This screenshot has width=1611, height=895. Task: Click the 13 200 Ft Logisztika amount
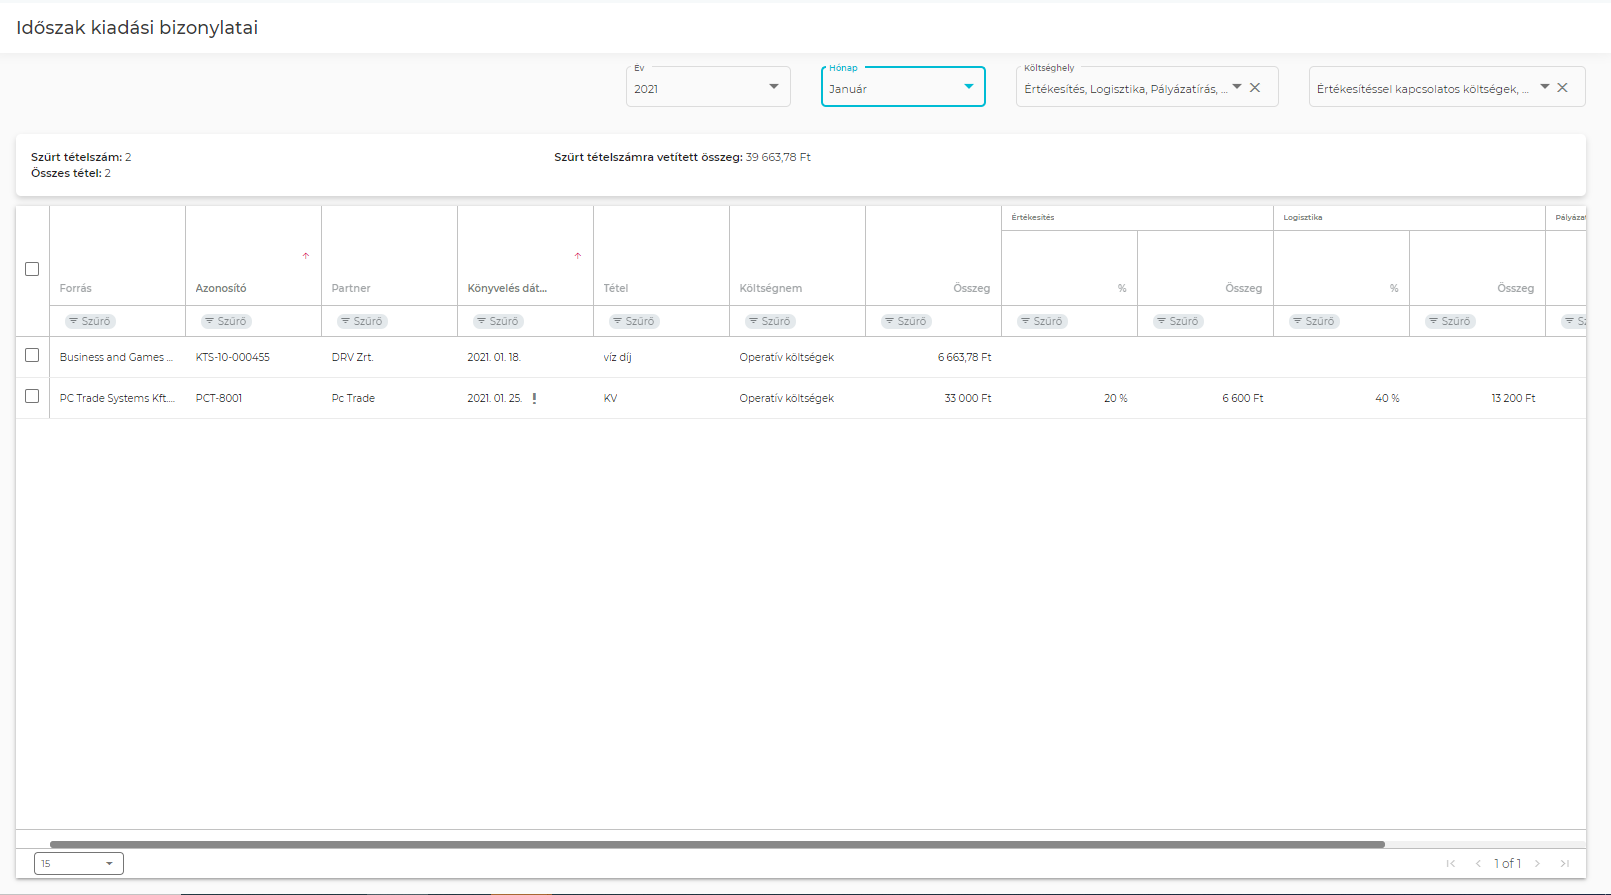pos(1514,398)
